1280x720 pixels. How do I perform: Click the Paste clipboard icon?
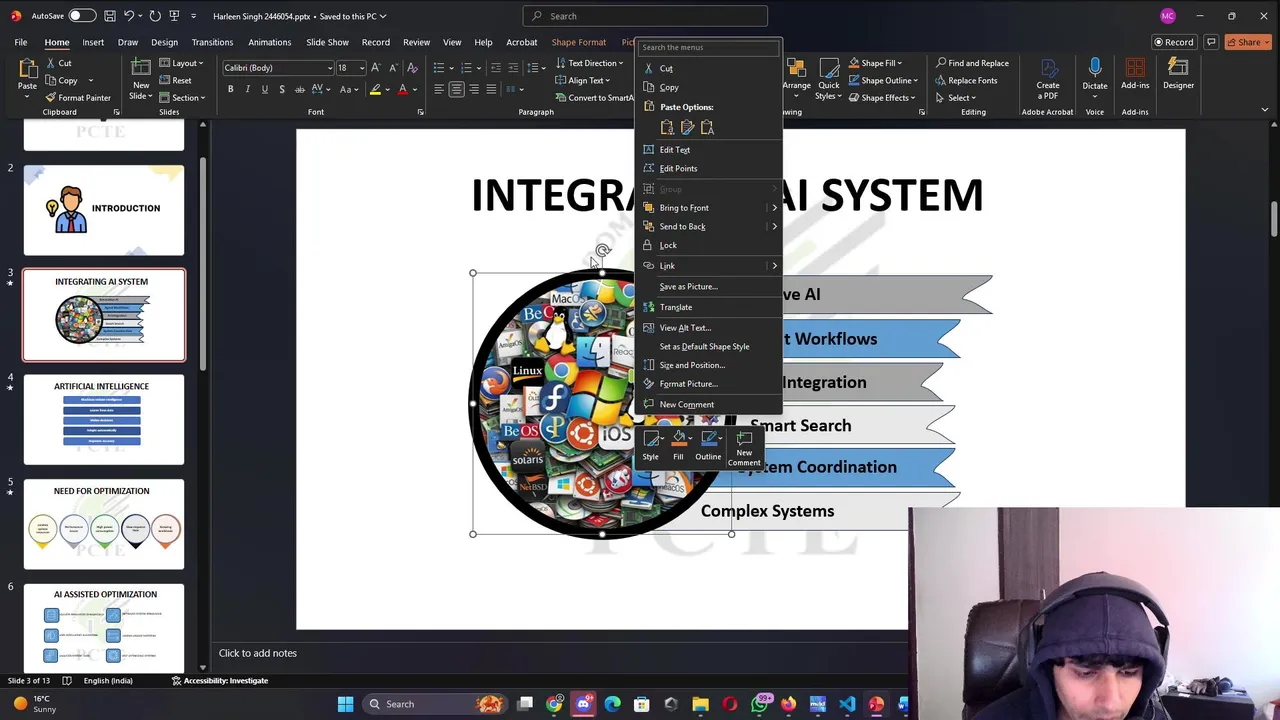[27, 69]
